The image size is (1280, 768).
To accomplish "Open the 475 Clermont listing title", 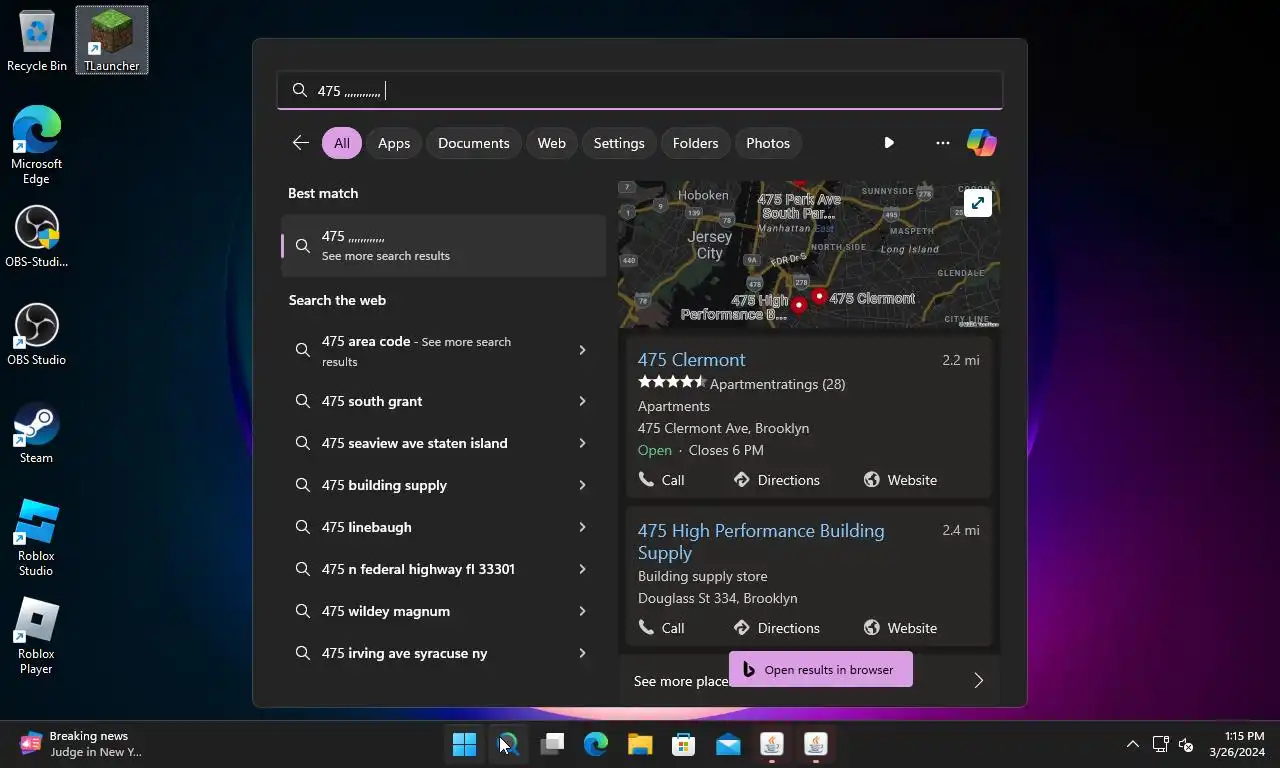I will point(691,360).
